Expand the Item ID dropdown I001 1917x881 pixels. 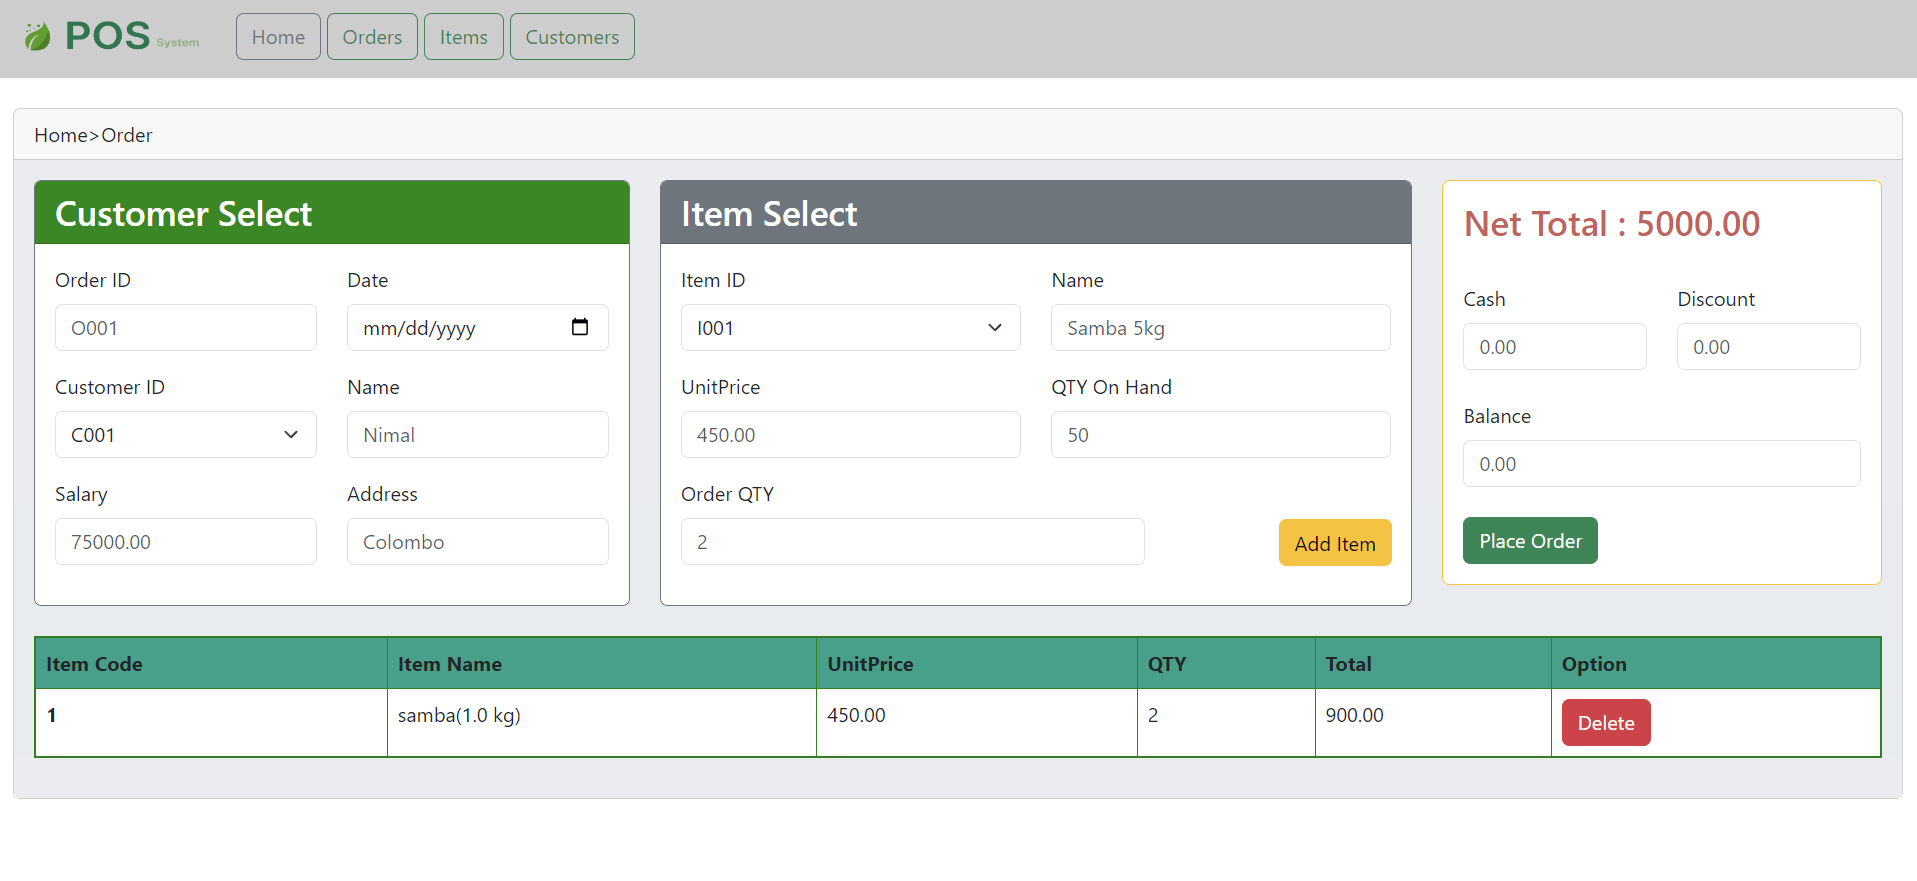[x=851, y=328]
